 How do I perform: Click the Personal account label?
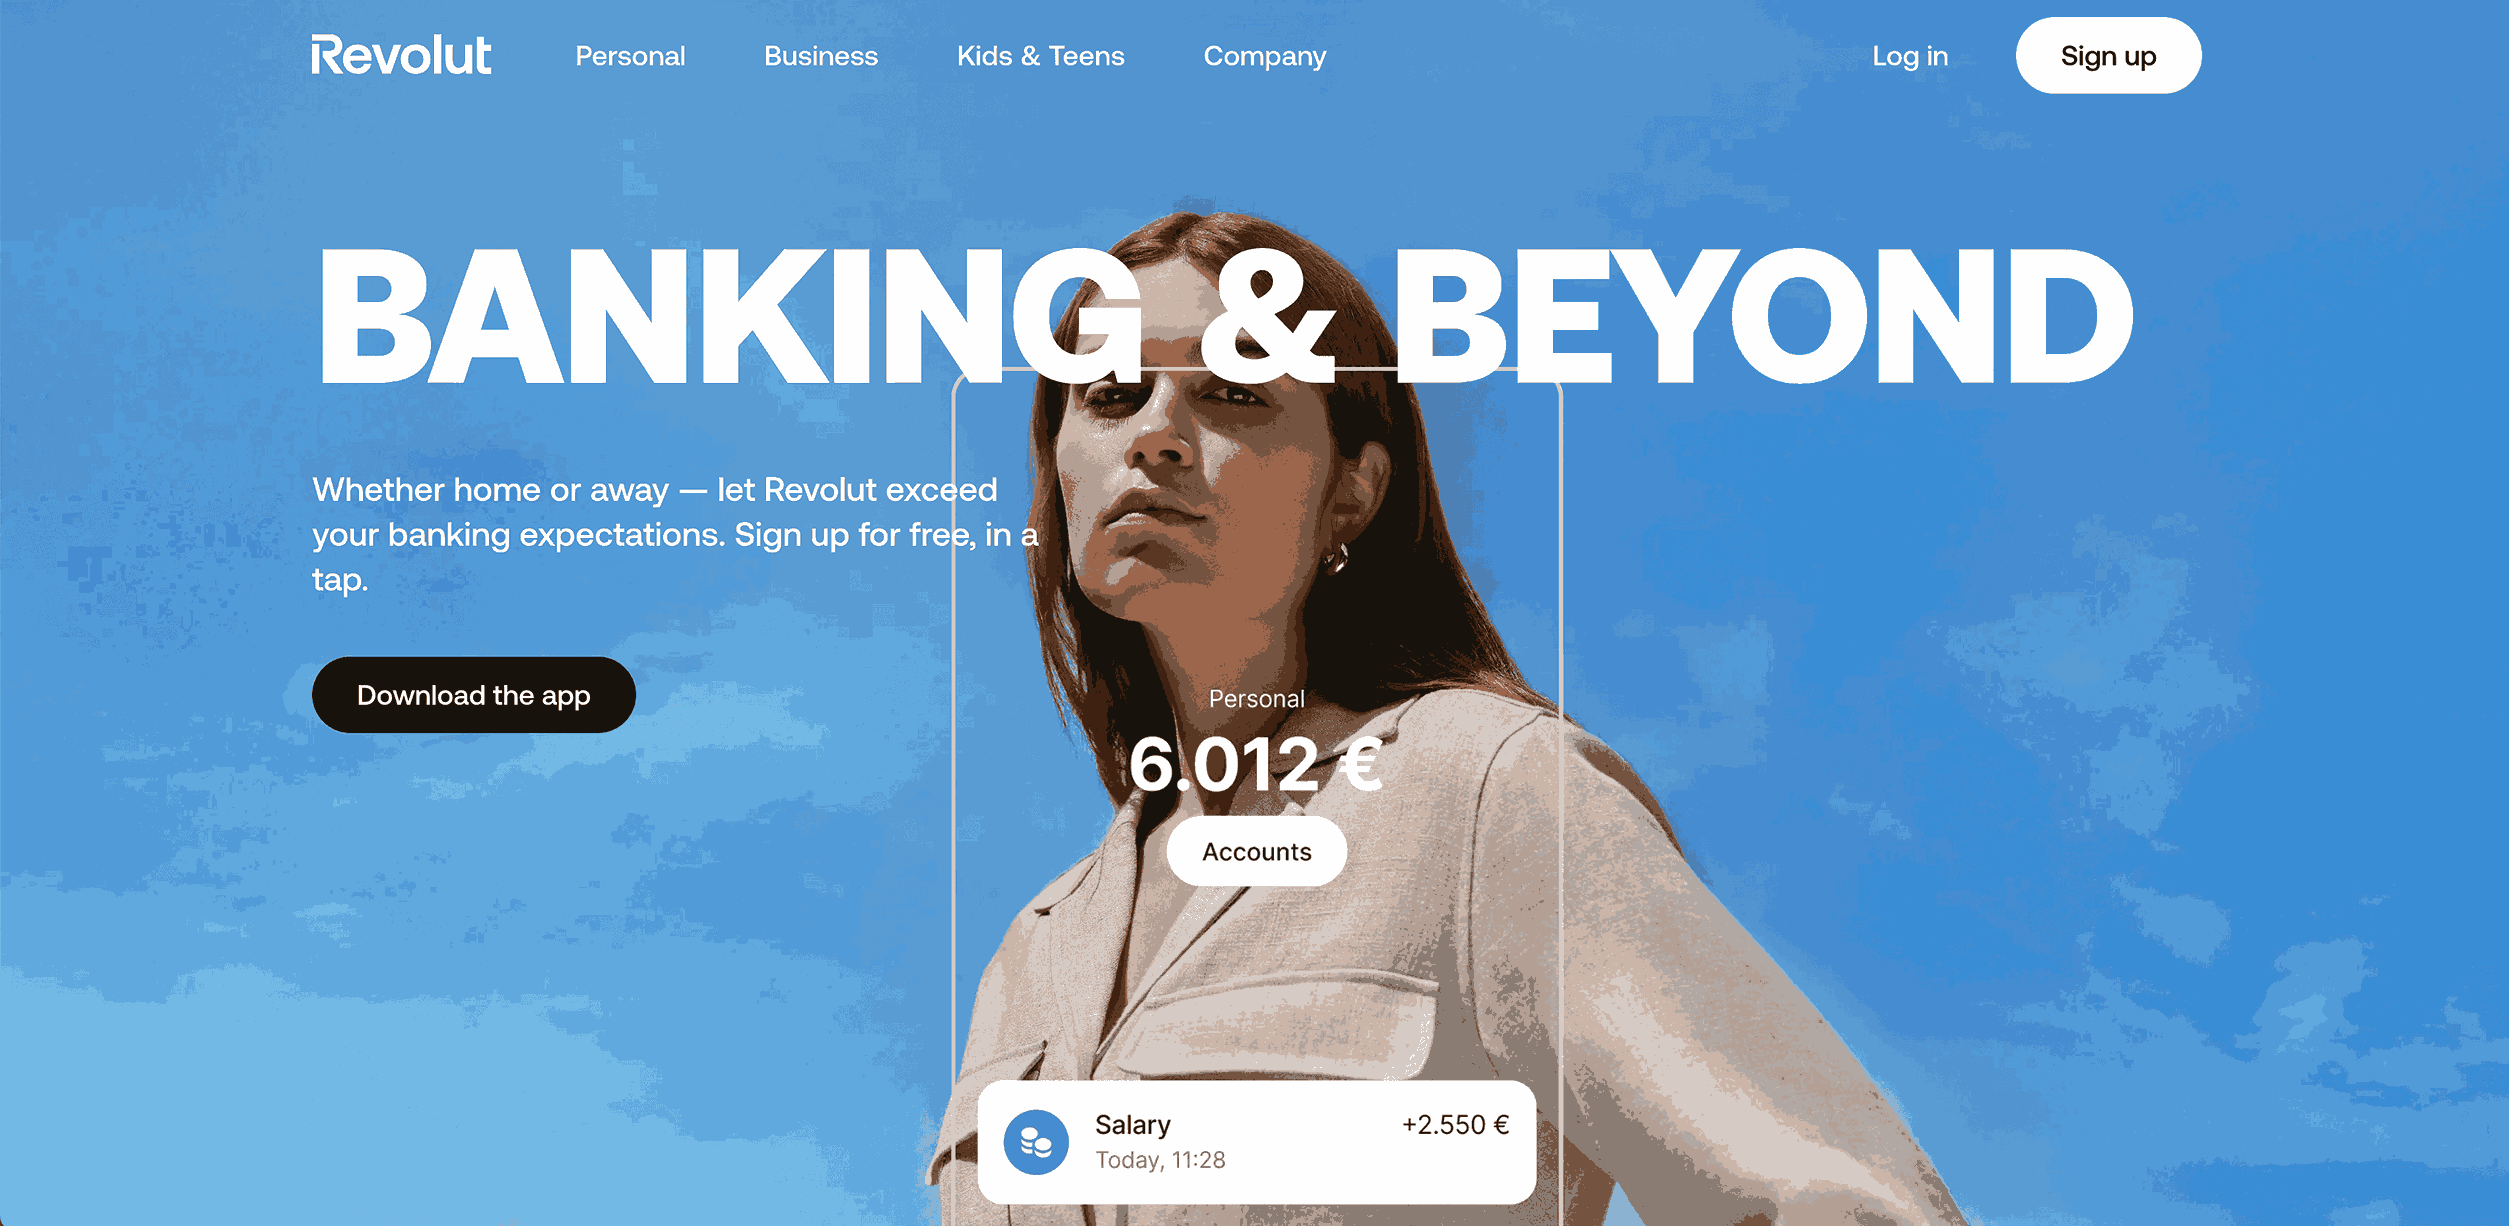[x=1257, y=699]
